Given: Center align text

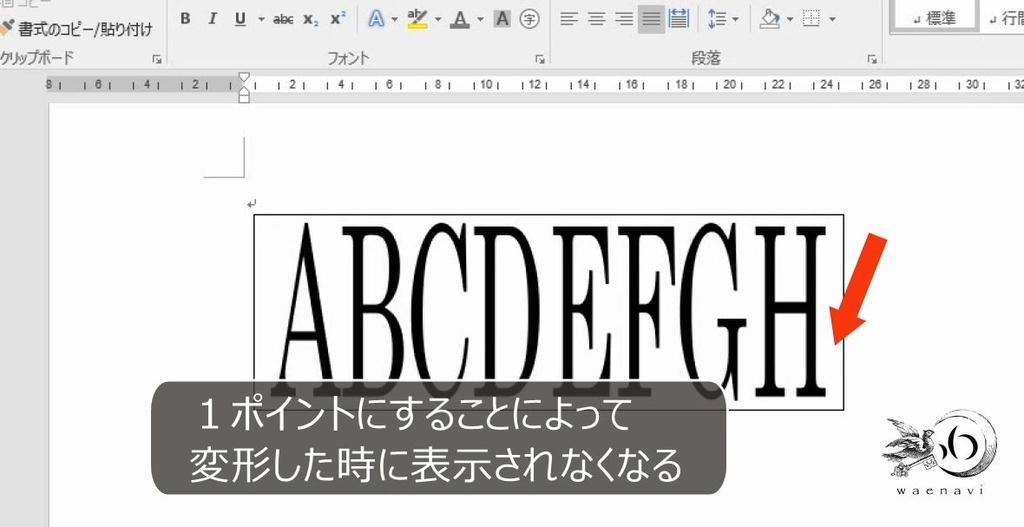Looking at the screenshot, I should pos(596,19).
